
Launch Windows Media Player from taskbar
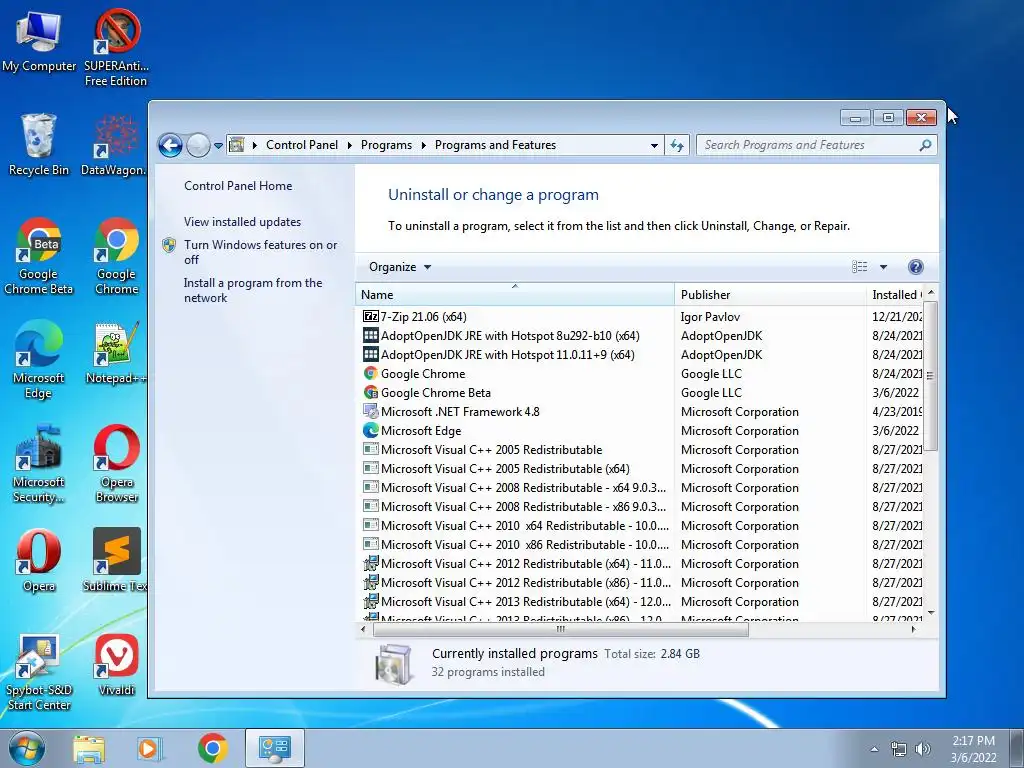[x=149, y=748]
